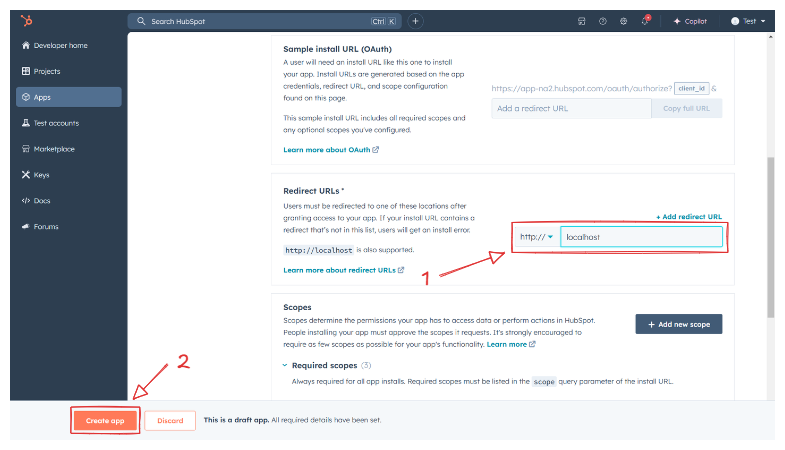Open the Scopes Learn more link

click(x=511, y=344)
